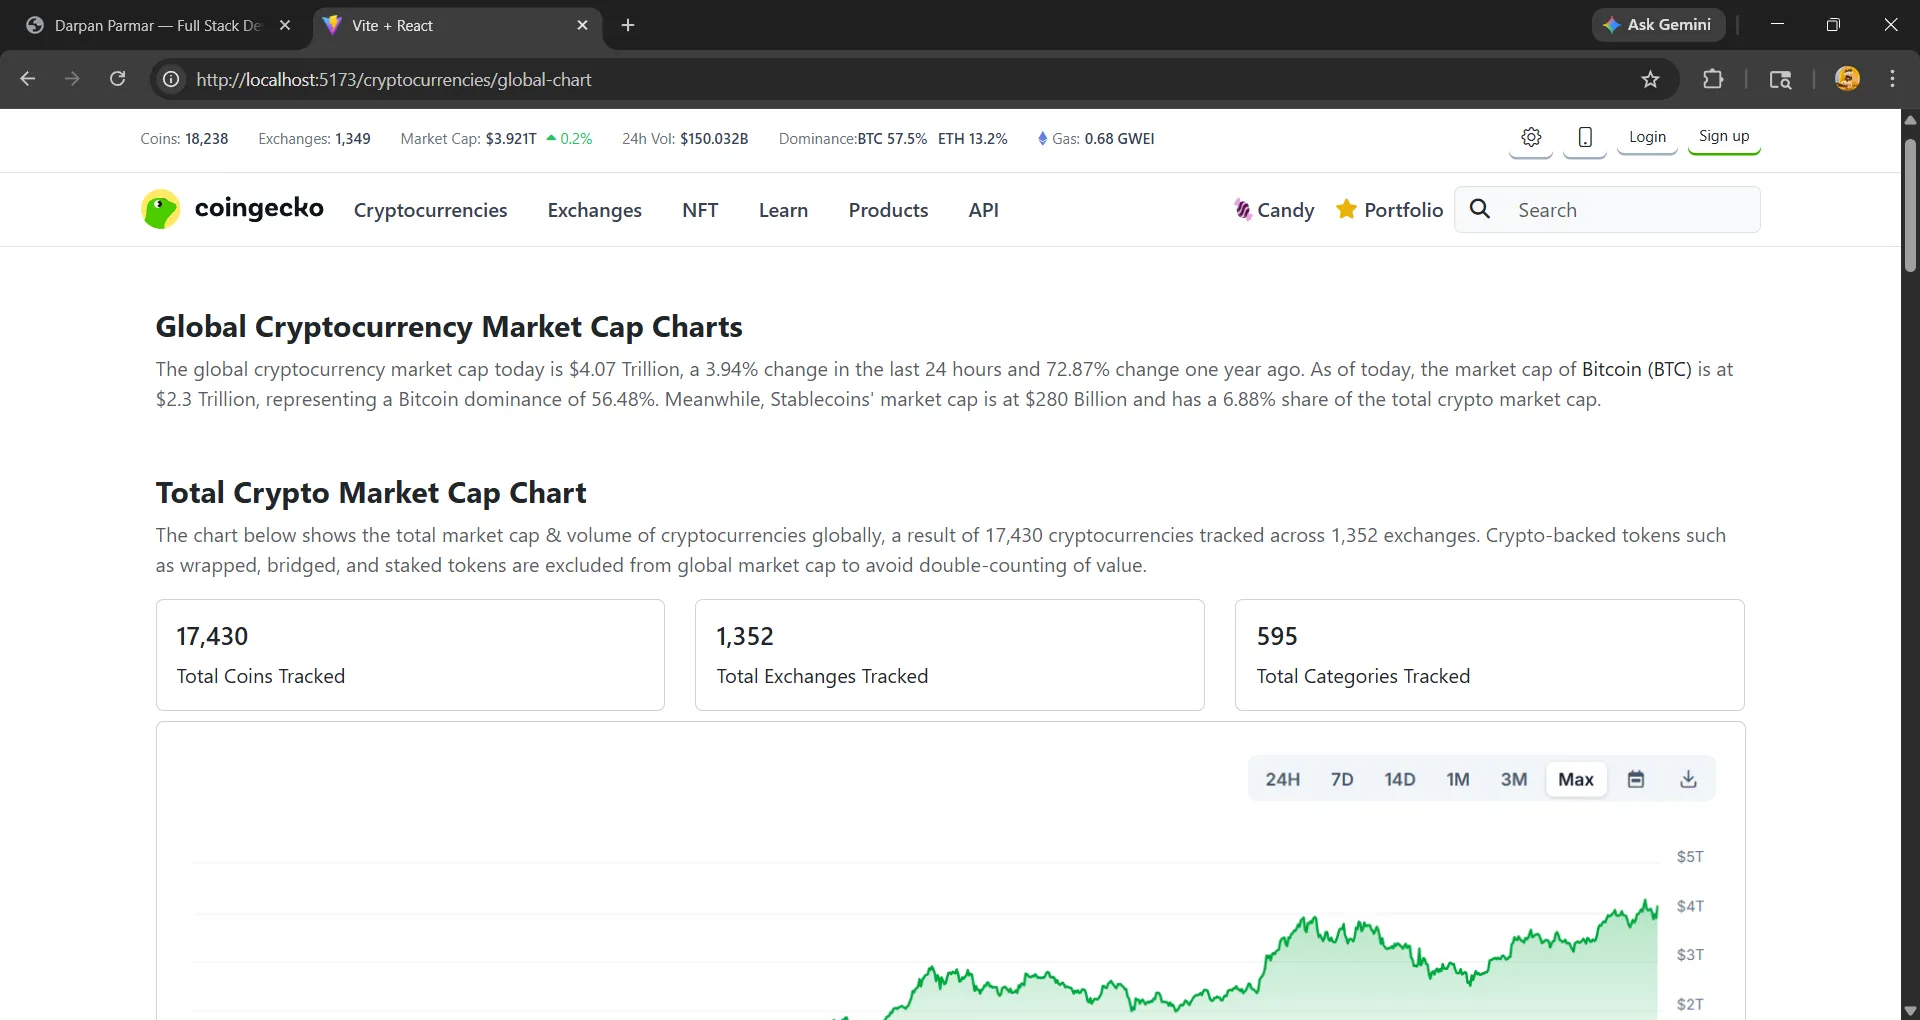Click Ask Gemini button
This screenshot has width=1920, height=1020.
point(1658,25)
